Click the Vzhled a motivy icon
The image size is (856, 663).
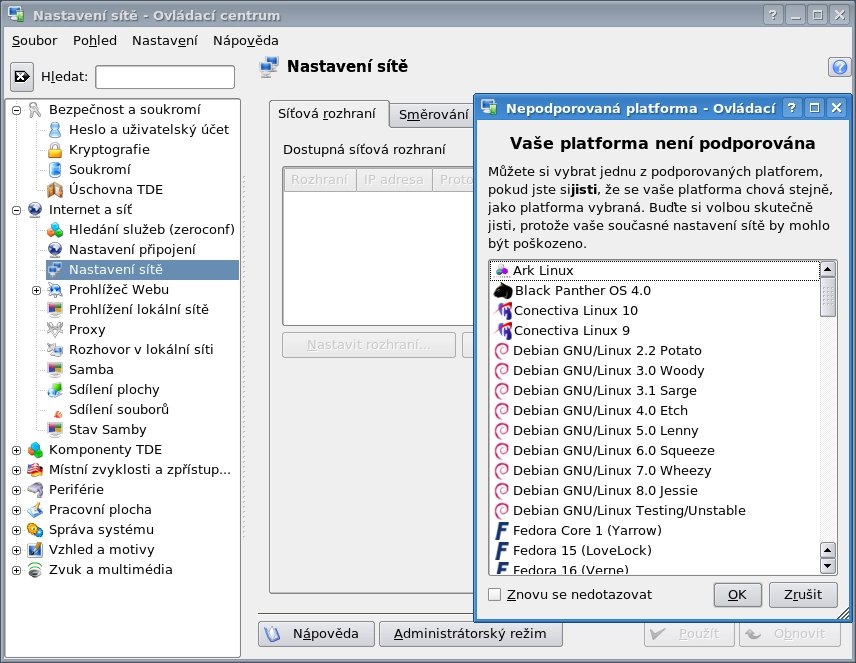pos(35,549)
